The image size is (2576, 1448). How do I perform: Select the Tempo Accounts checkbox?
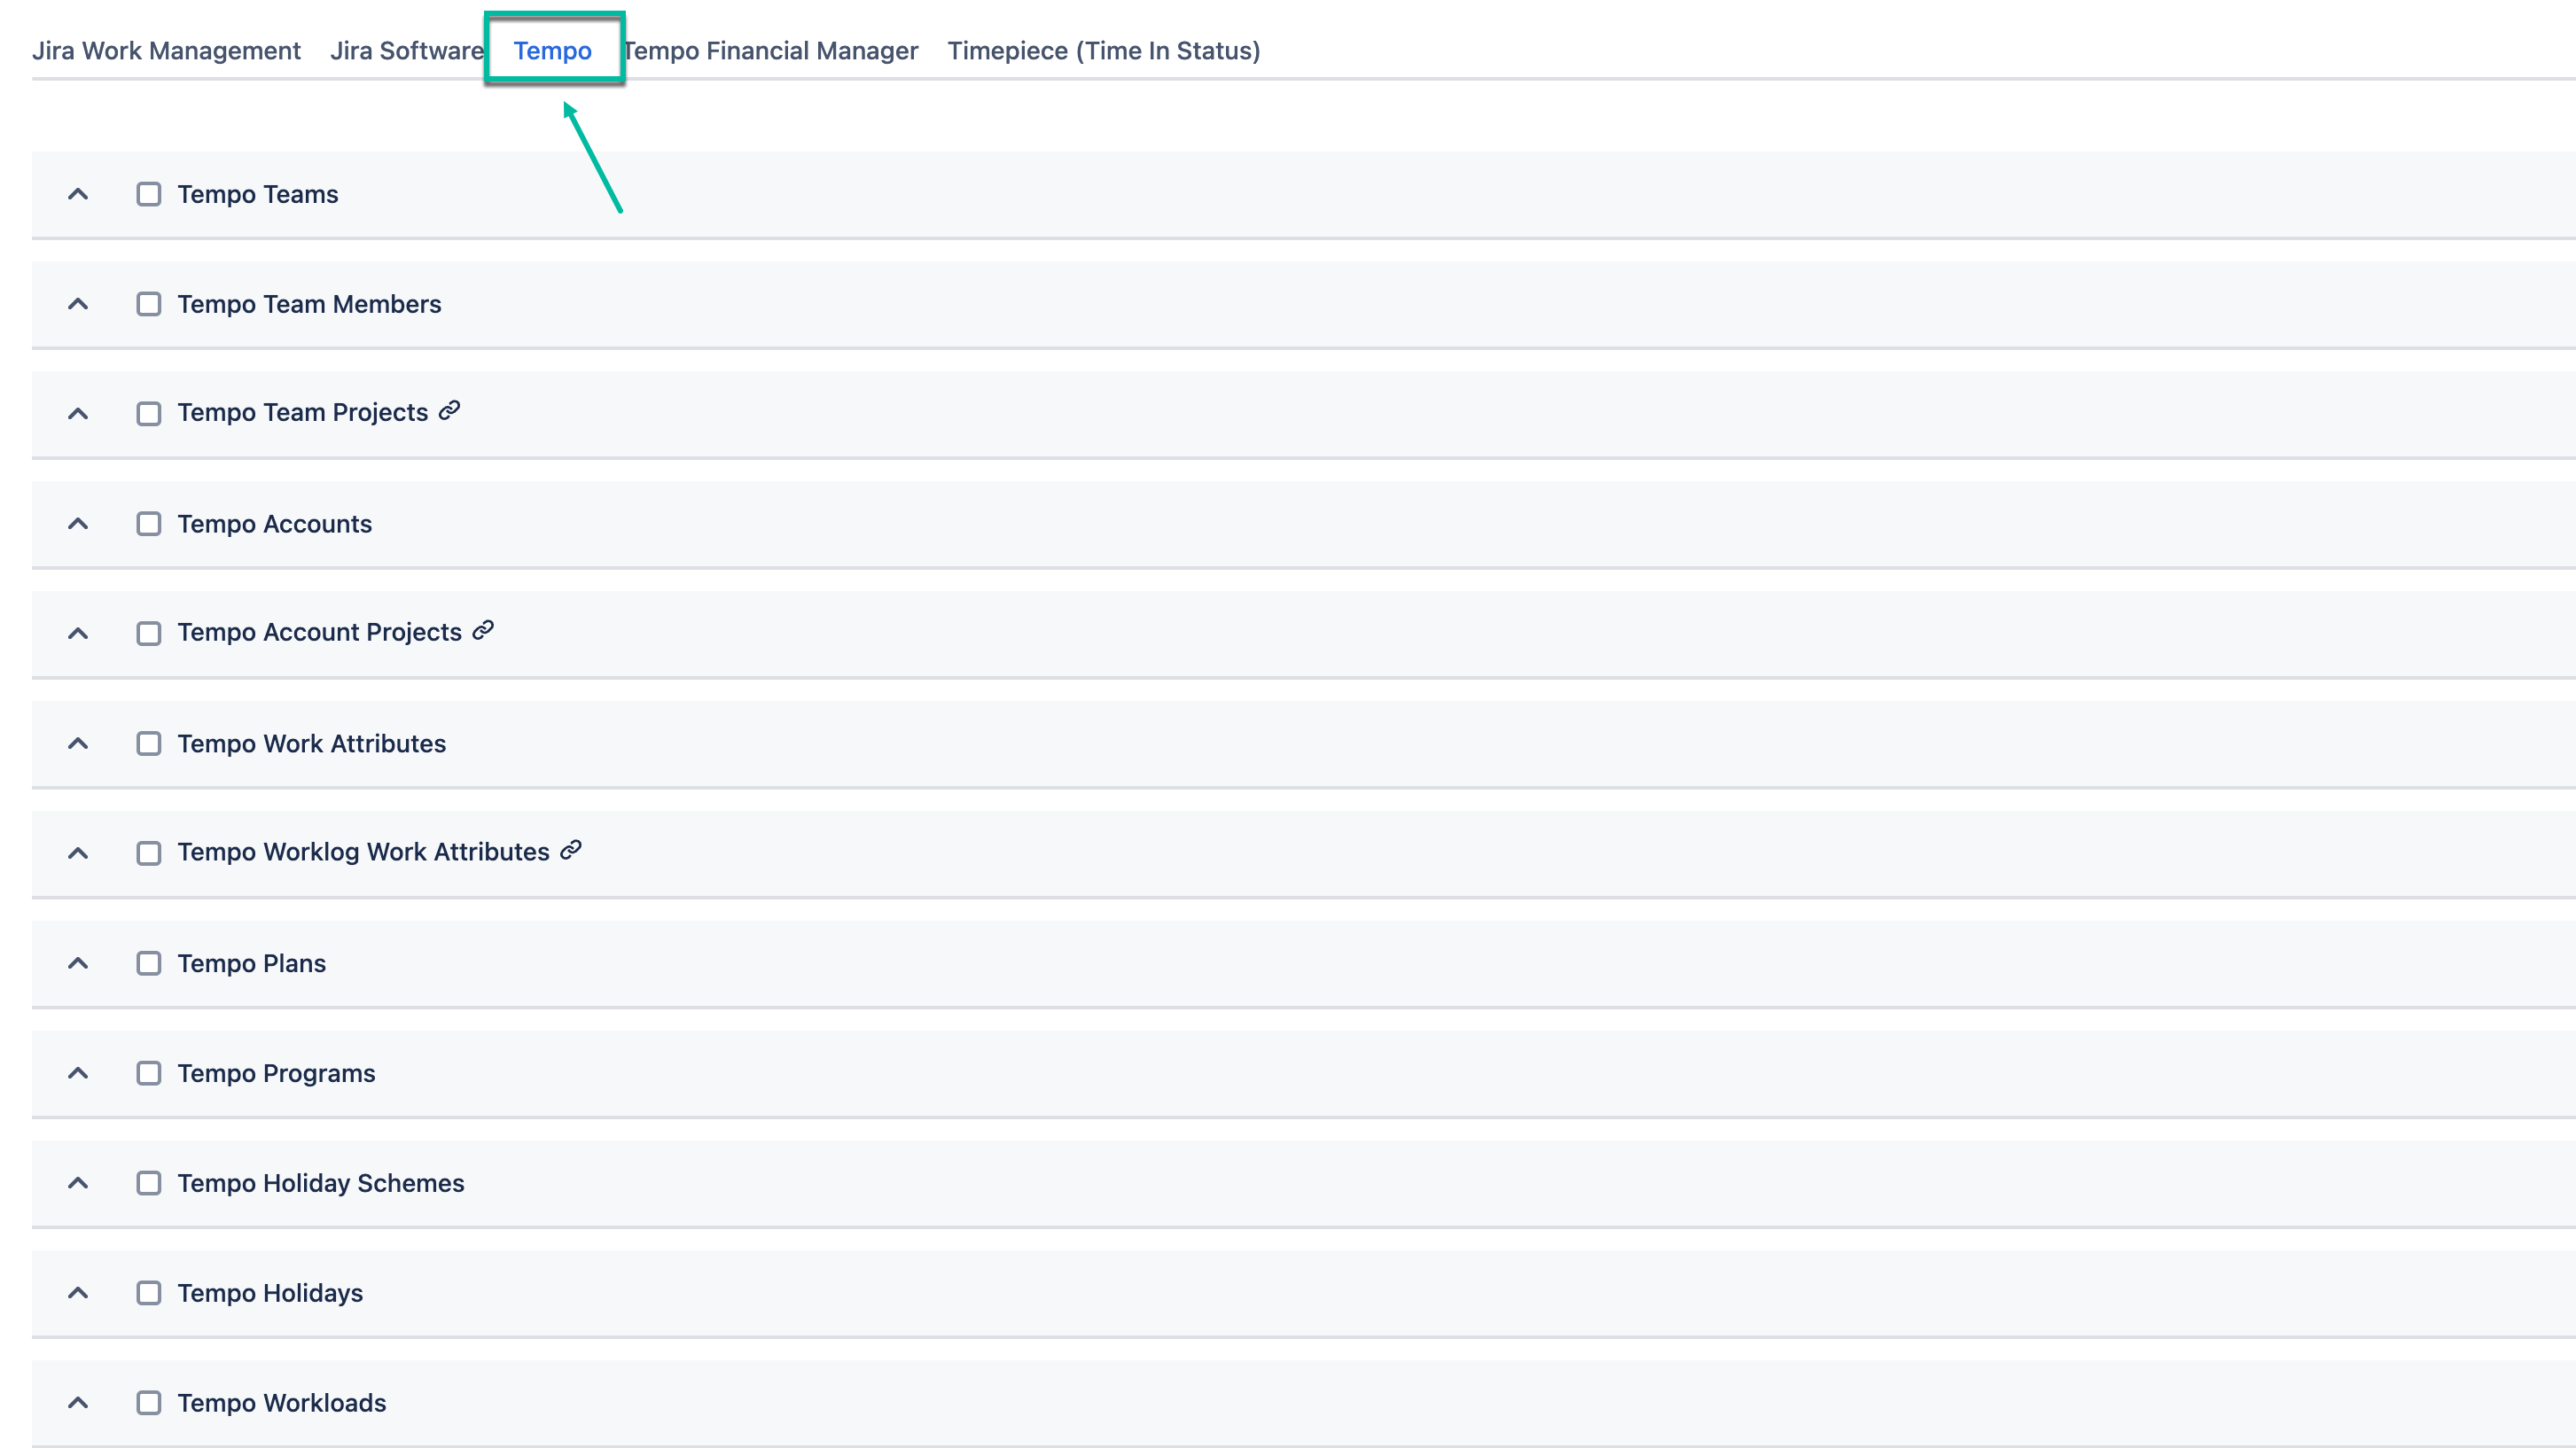click(149, 523)
